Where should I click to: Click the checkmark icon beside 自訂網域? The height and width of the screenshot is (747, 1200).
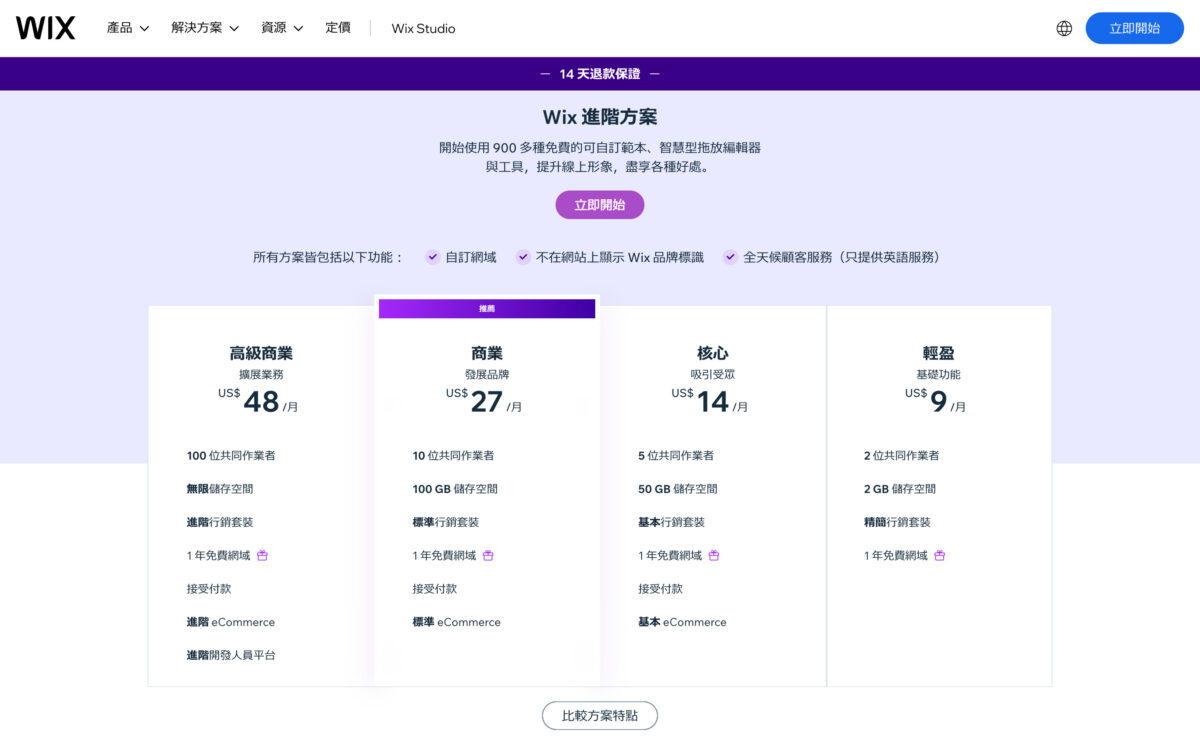pos(432,257)
